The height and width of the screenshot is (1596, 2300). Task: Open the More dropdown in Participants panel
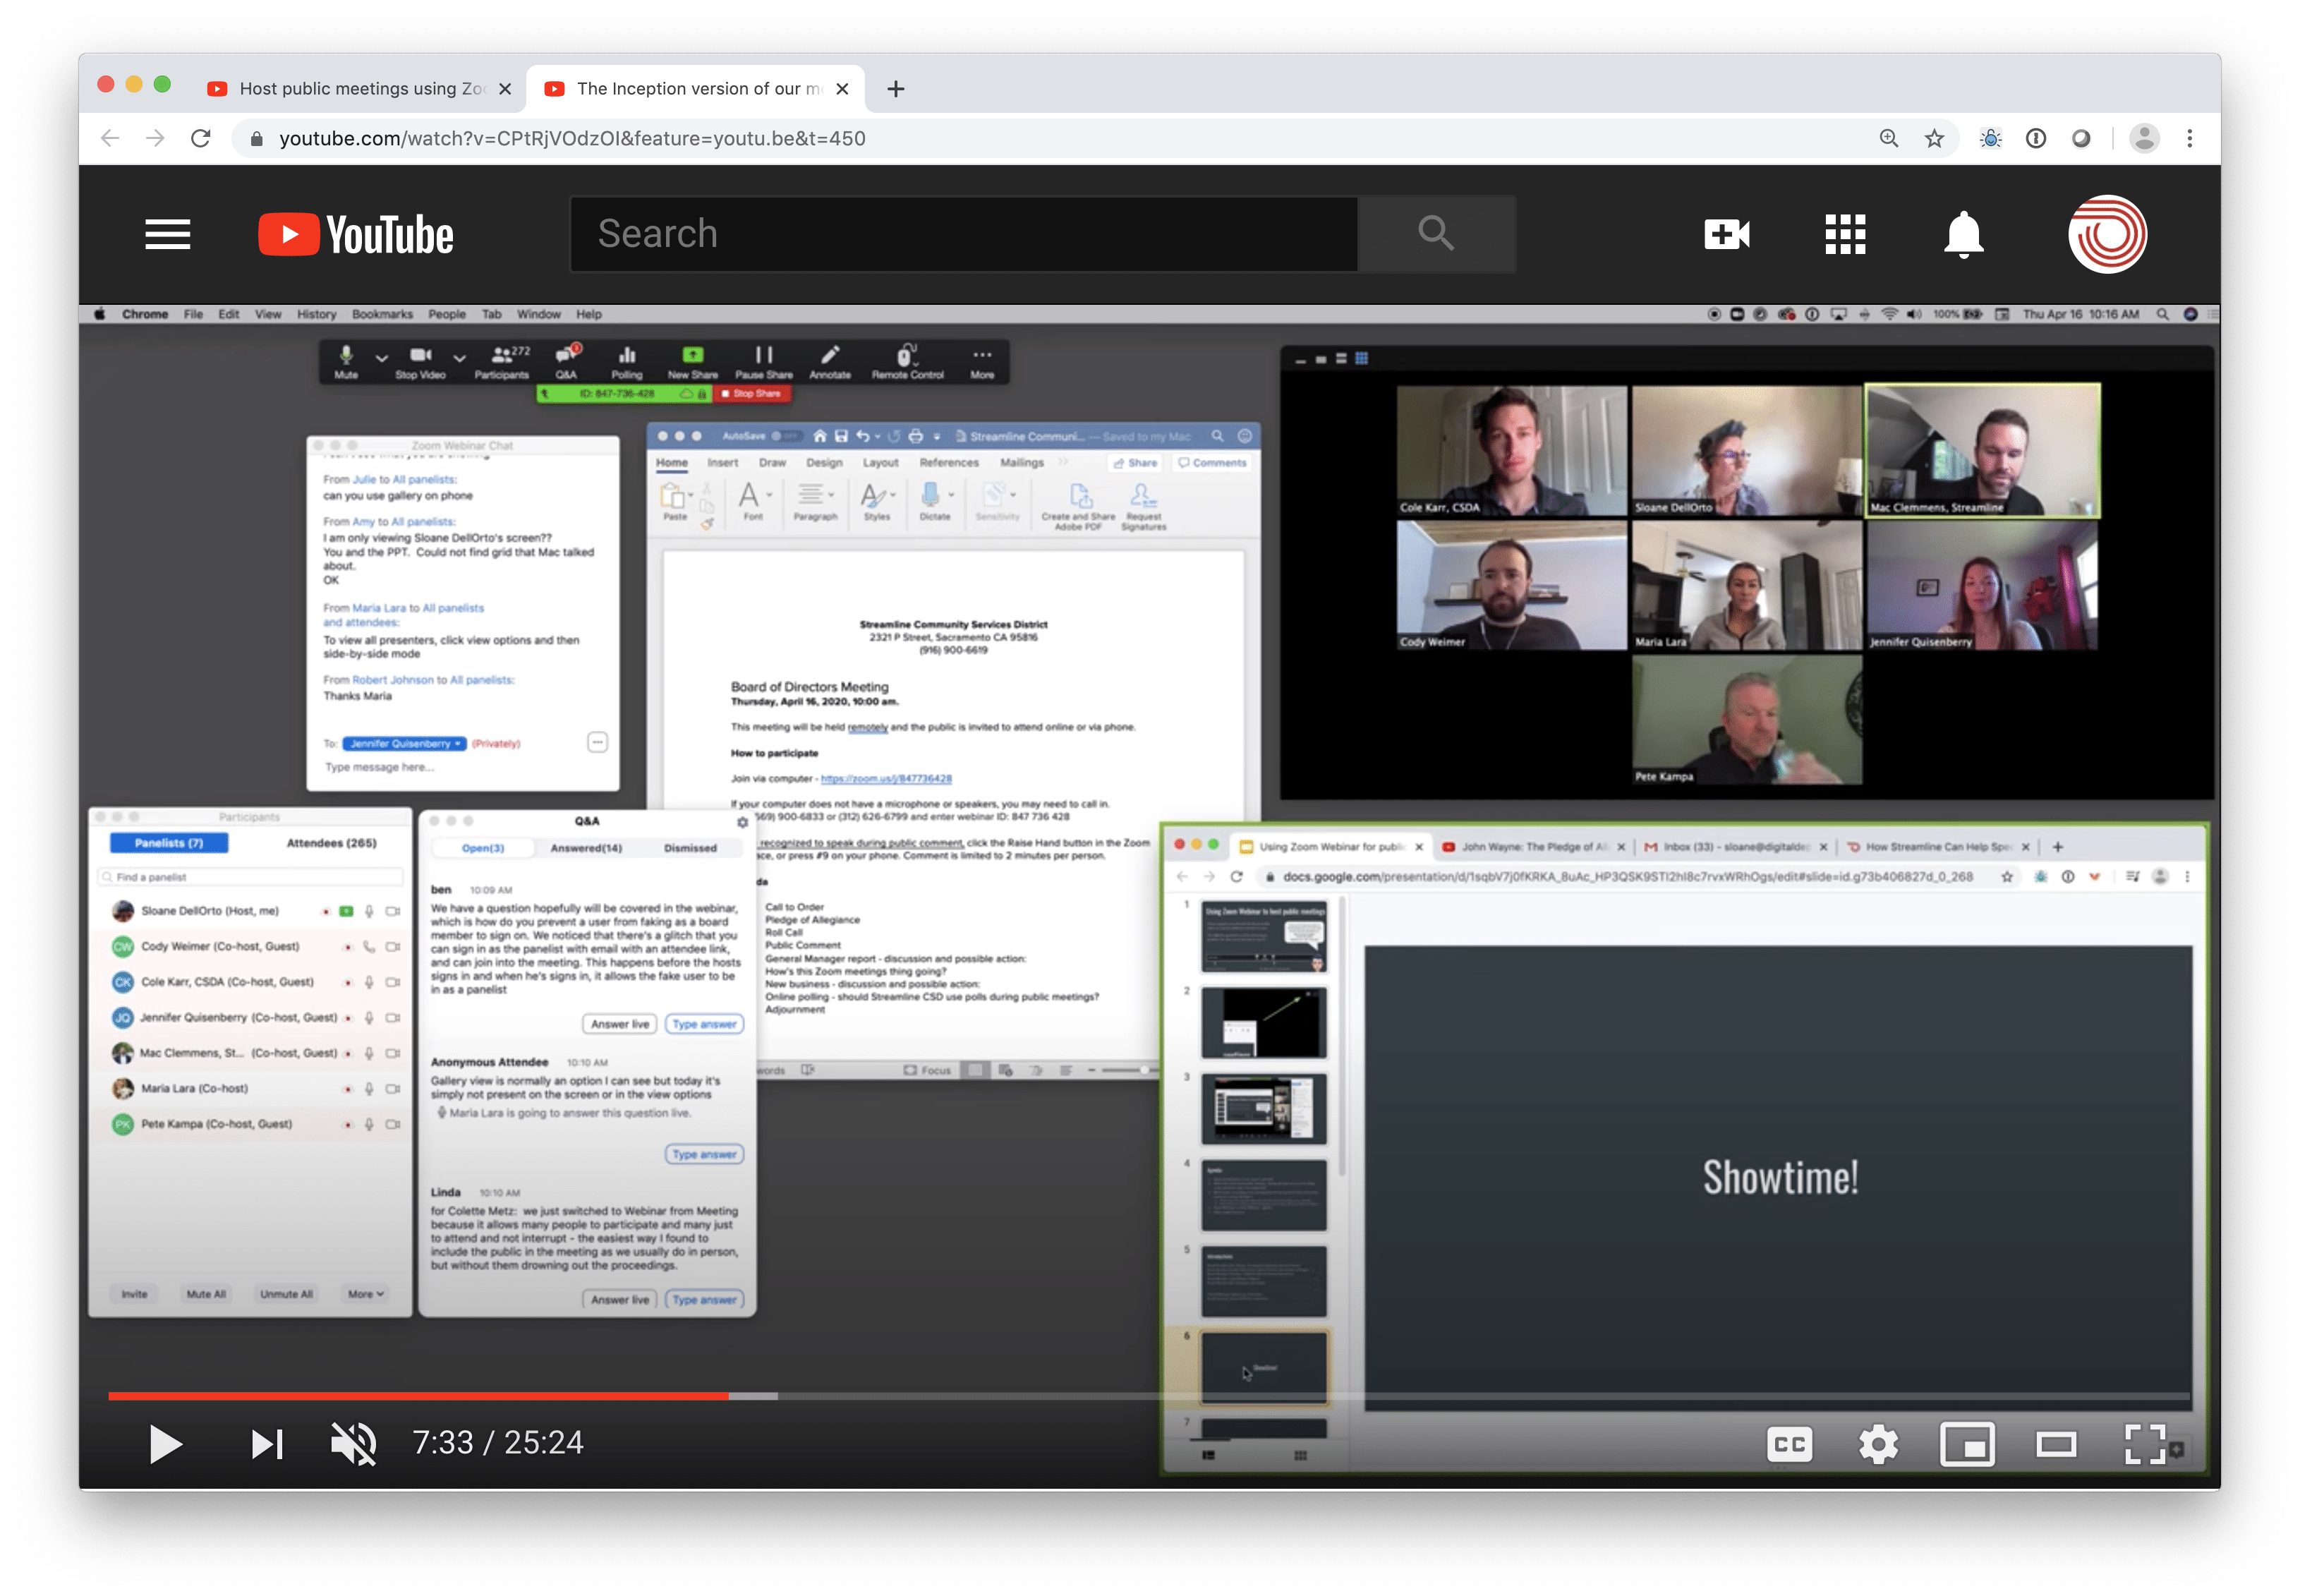(365, 1294)
